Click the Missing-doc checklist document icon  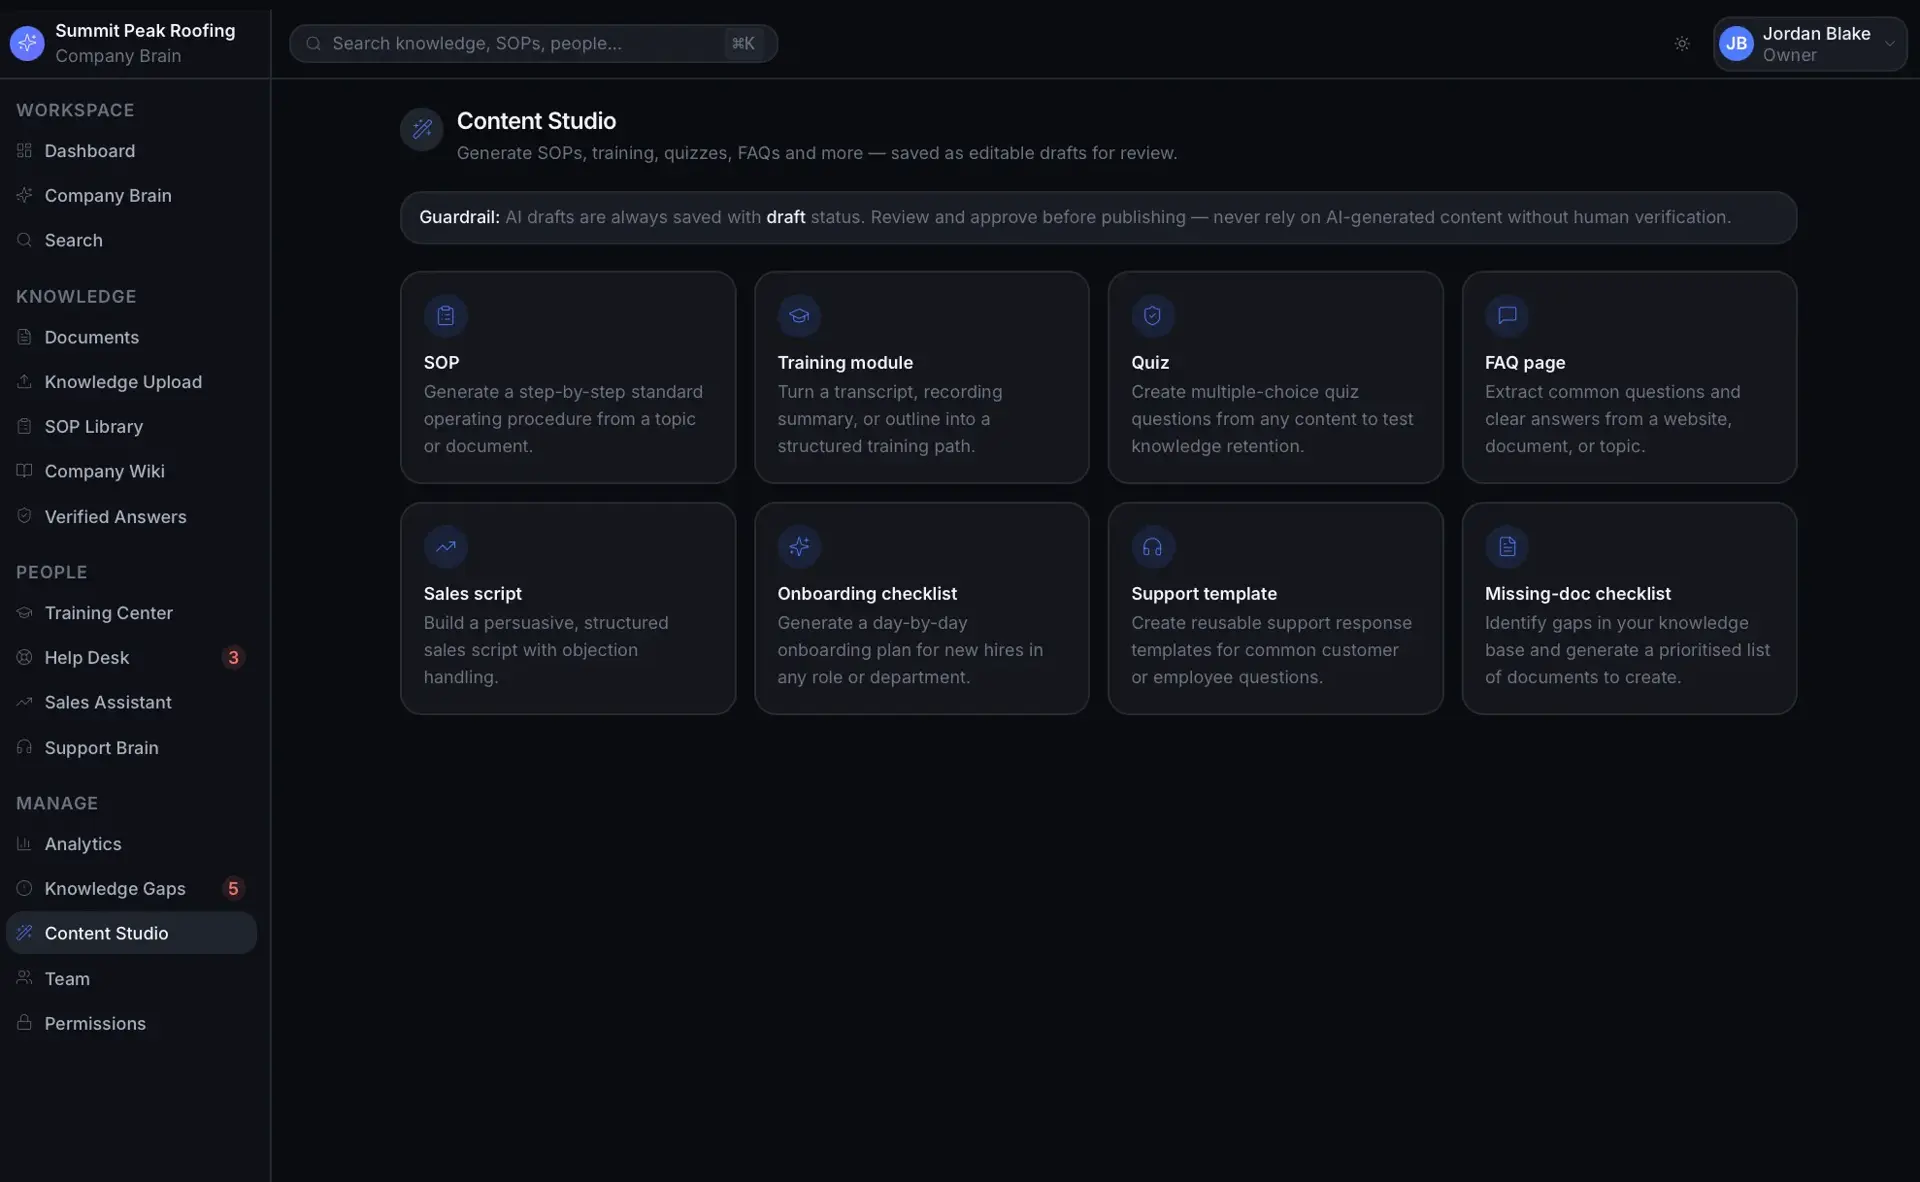point(1506,547)
